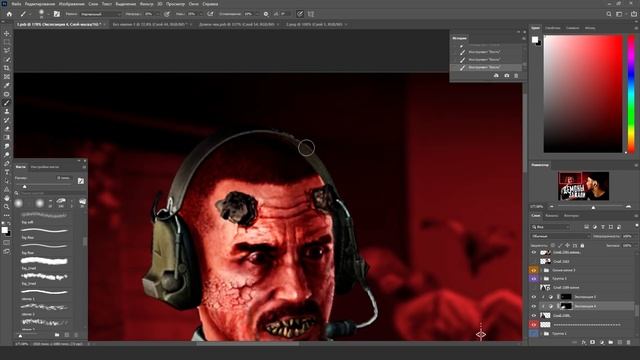
Task: Switch to the Каналы tab
Action: click(x=551, y=216)
